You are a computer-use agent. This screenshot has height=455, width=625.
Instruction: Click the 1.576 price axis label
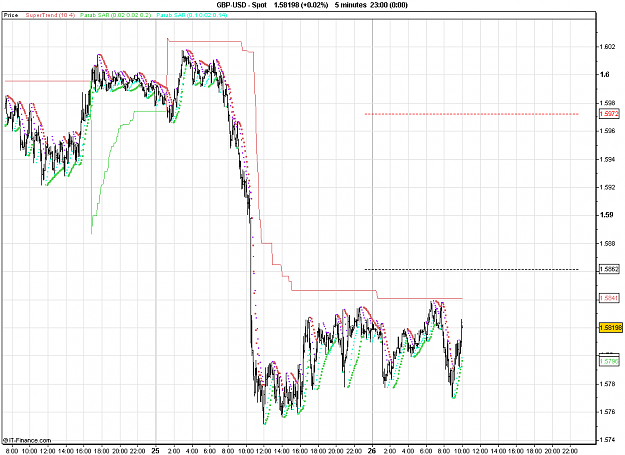coord(607,412)
